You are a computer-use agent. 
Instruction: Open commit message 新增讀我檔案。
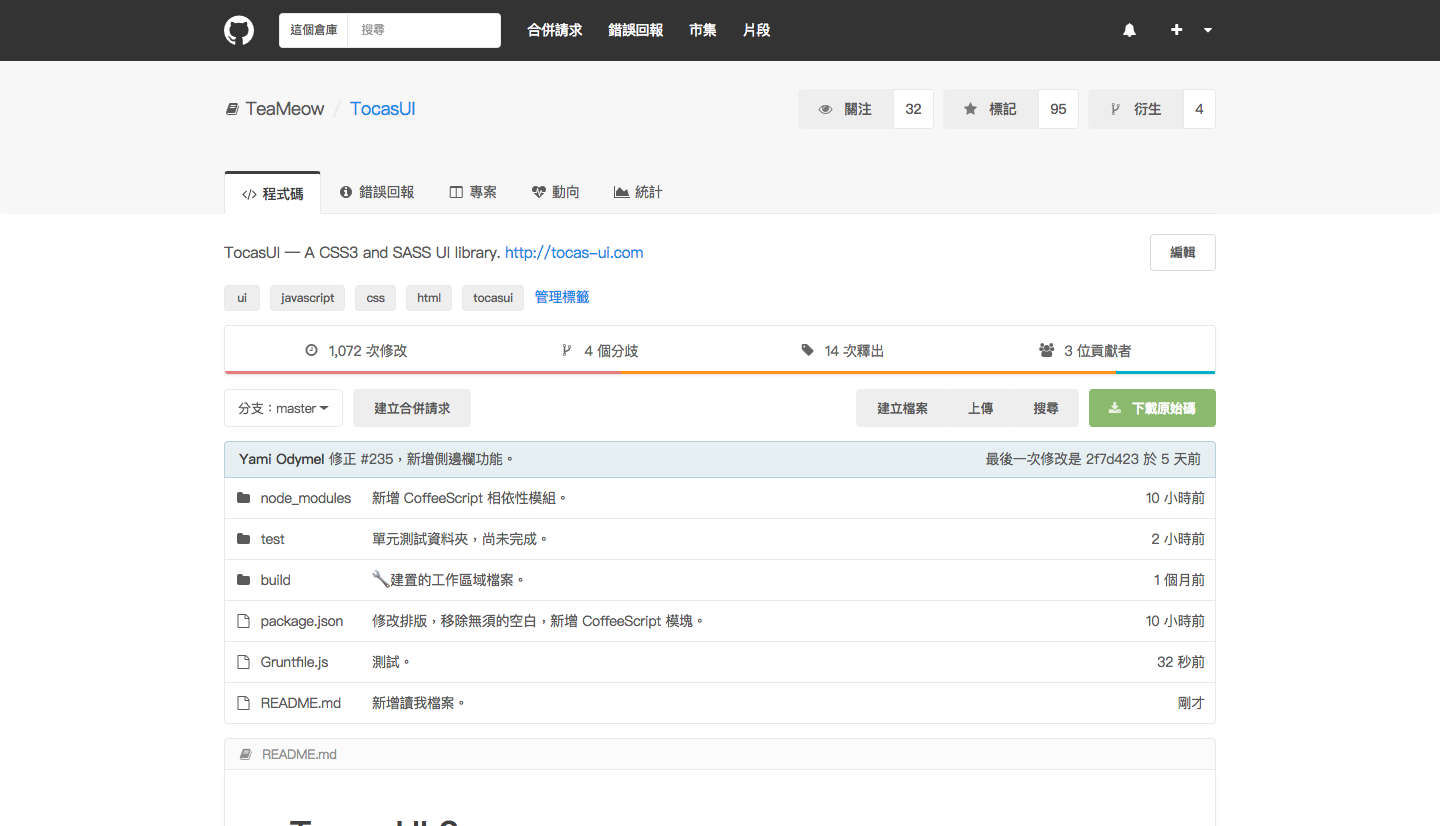click(419, 703)
